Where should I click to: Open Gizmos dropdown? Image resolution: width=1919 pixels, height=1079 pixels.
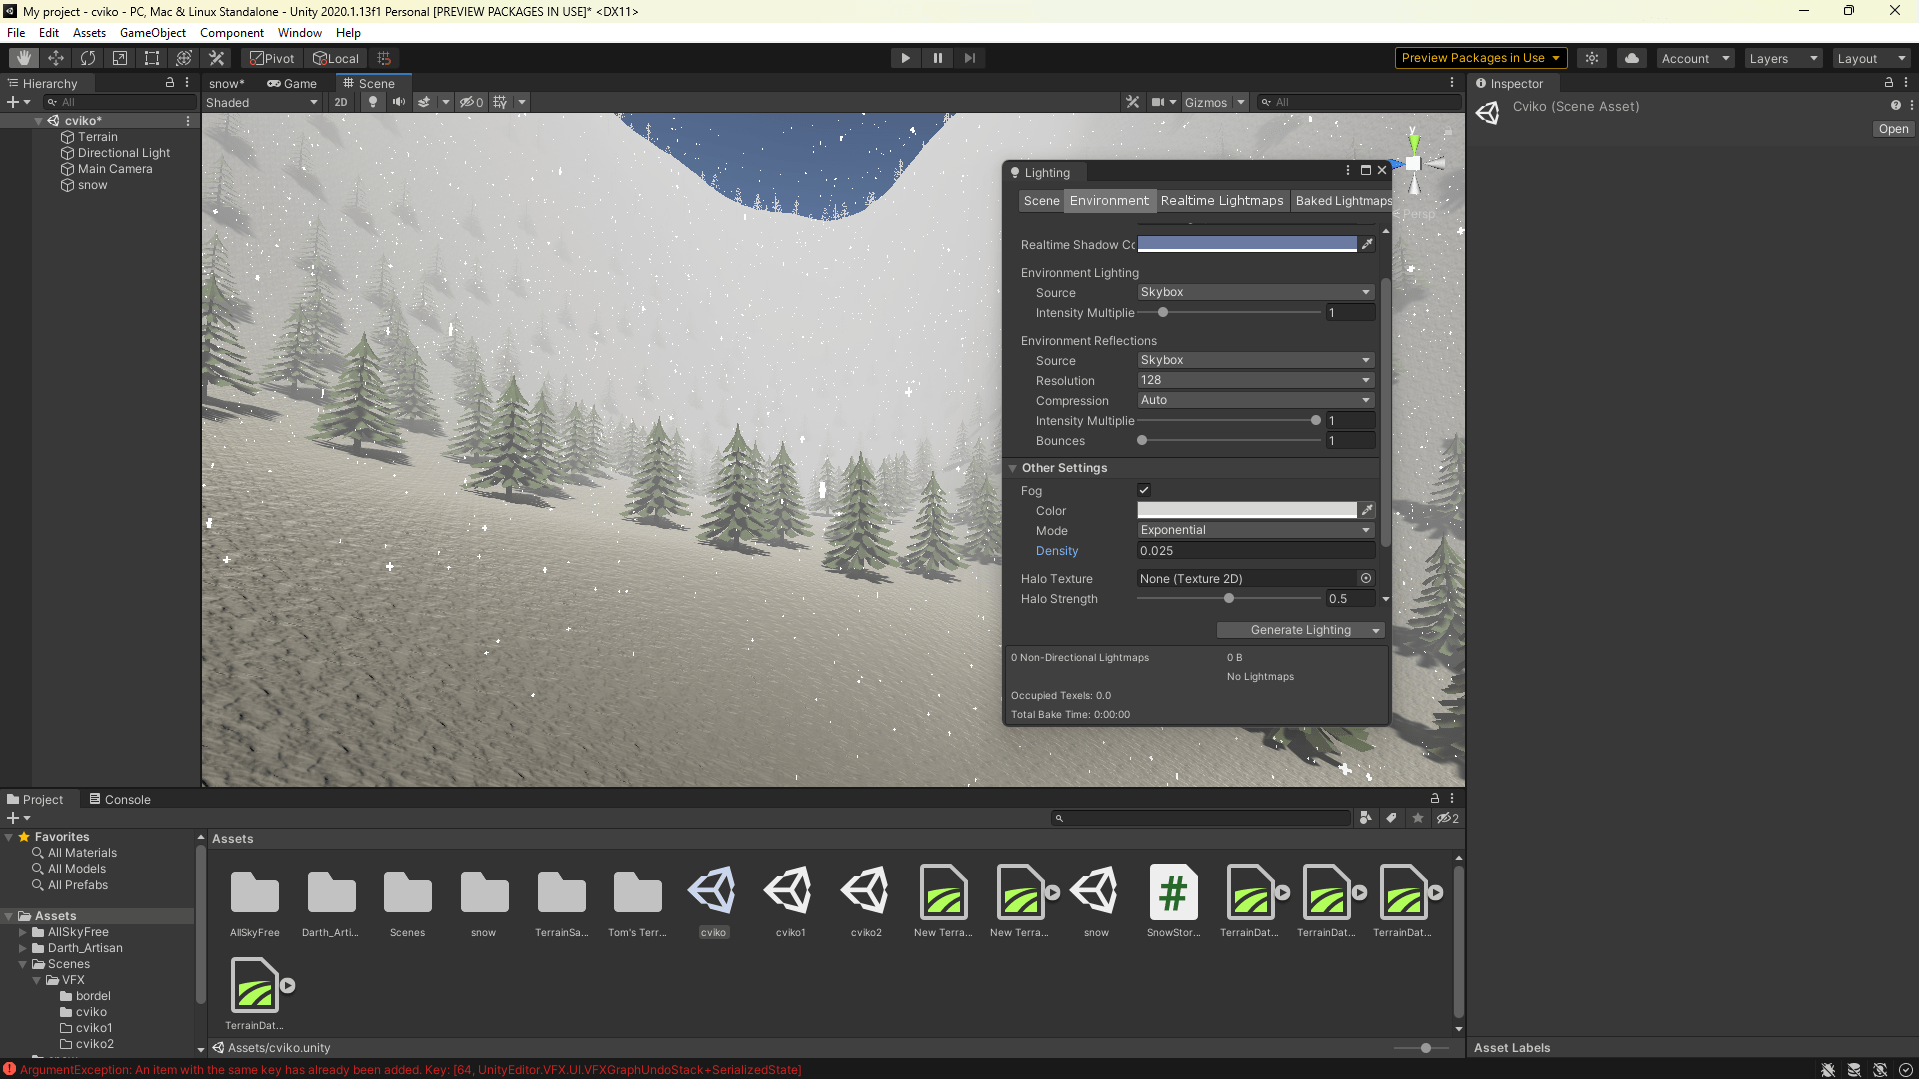tap(1214, 102)
